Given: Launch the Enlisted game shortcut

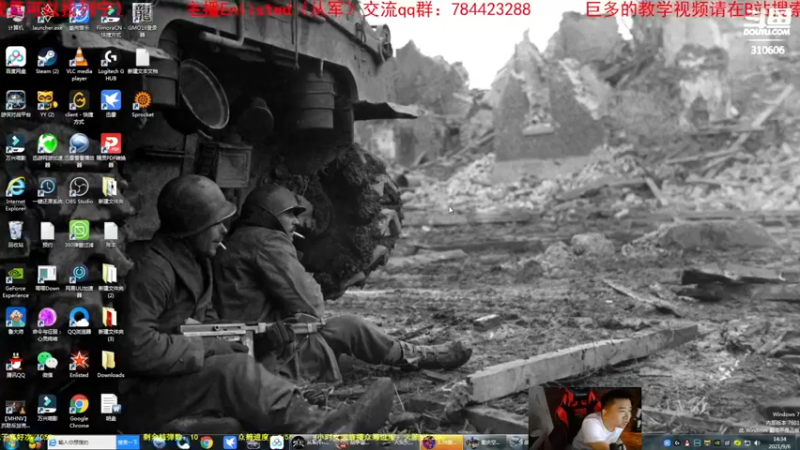Looking at the screenshot, I should (79, 364).
